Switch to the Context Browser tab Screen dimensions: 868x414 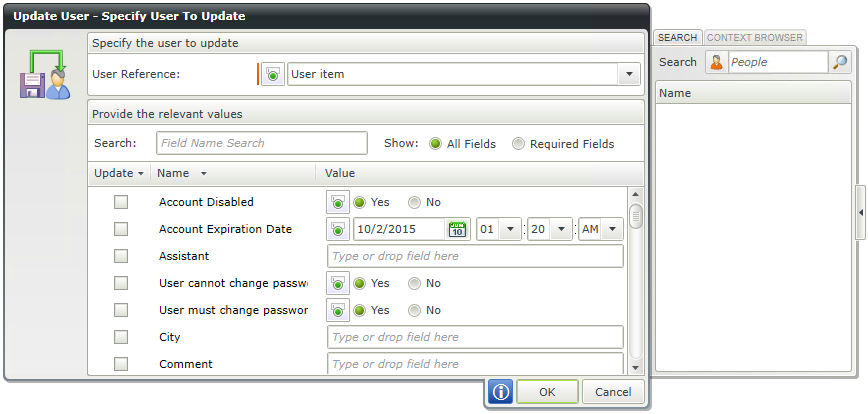[x=755, y=38]
